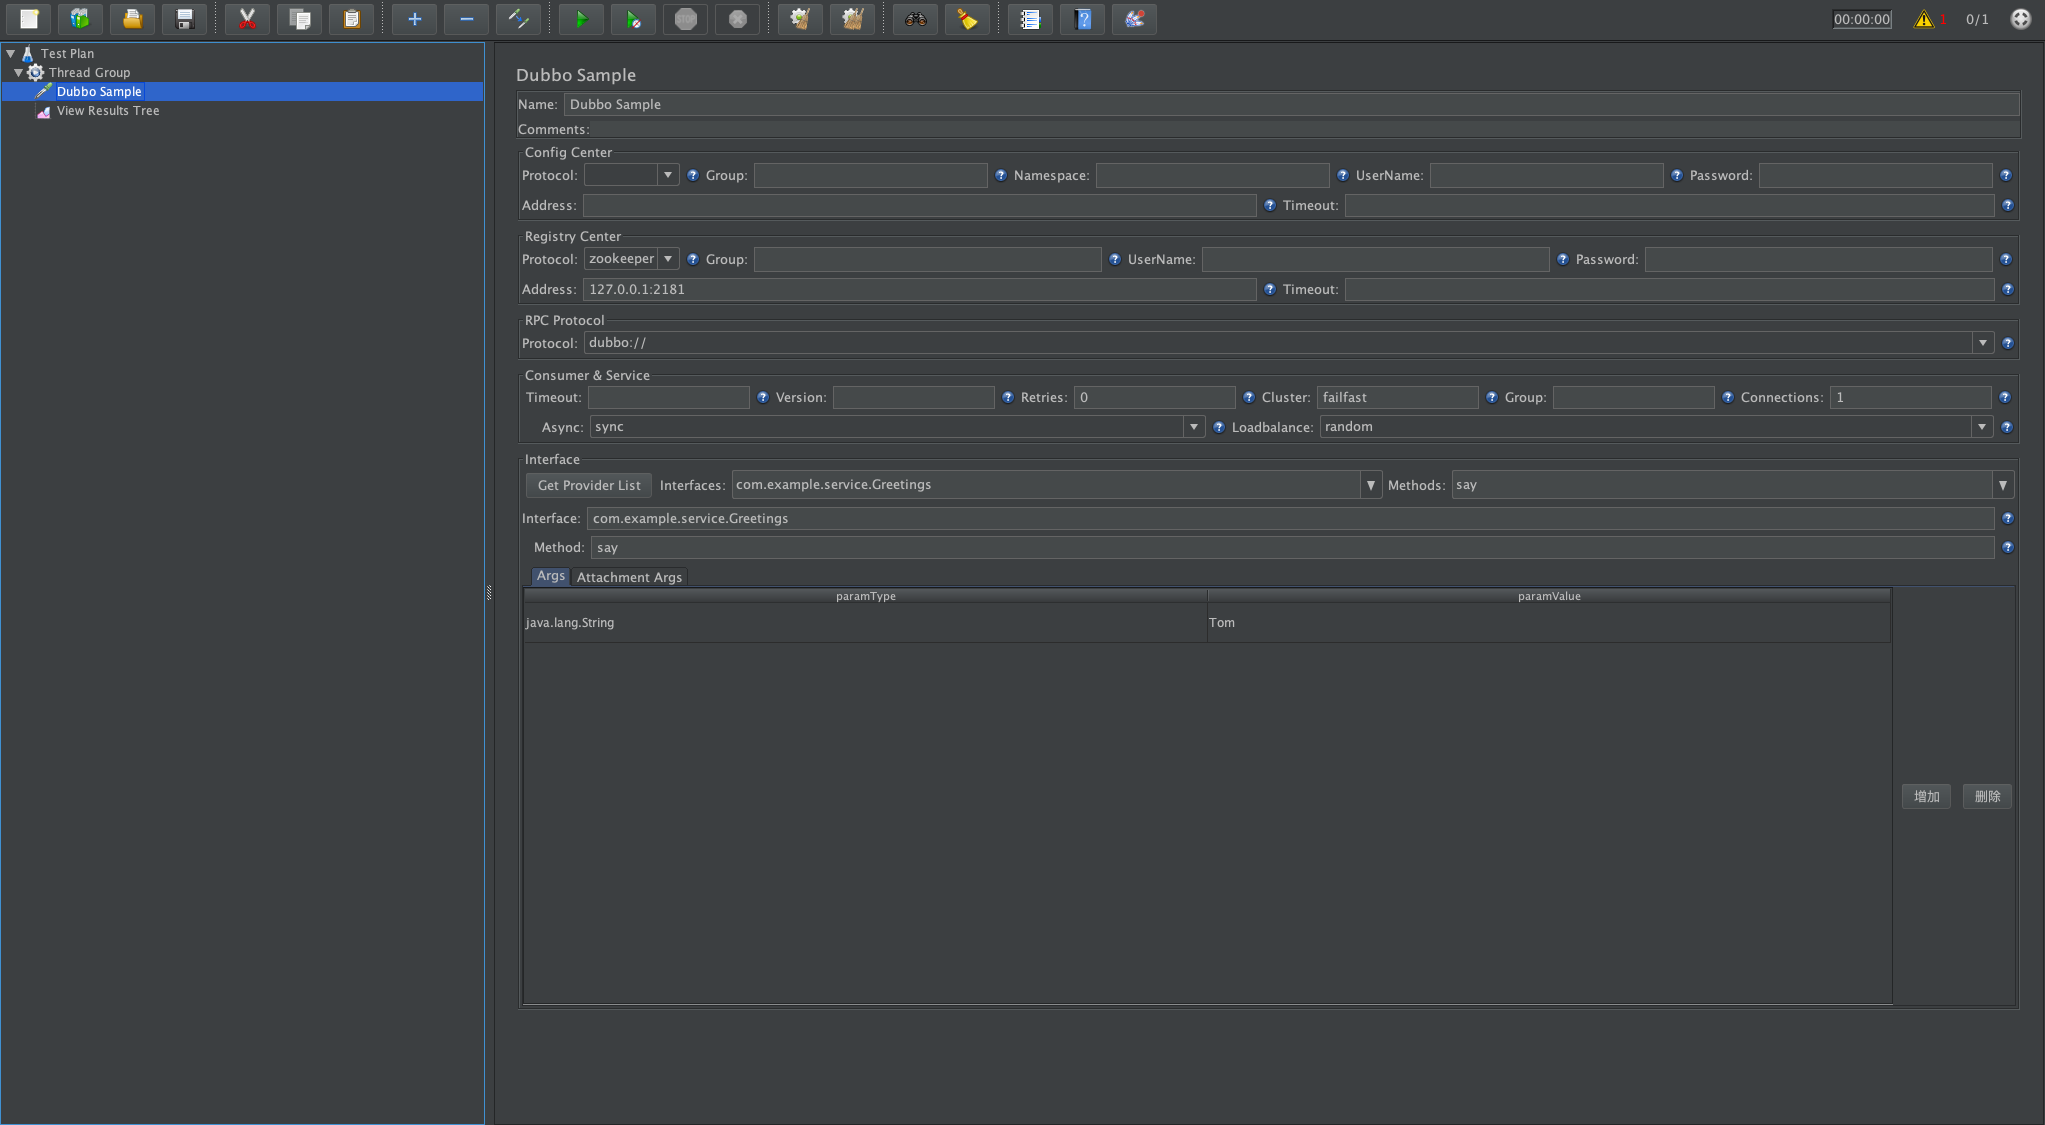This screenshot has width=2045, height=1125.
Task: Open the Registry Center Protocol zookeeper dropdown
Action: tap(667, 259)
